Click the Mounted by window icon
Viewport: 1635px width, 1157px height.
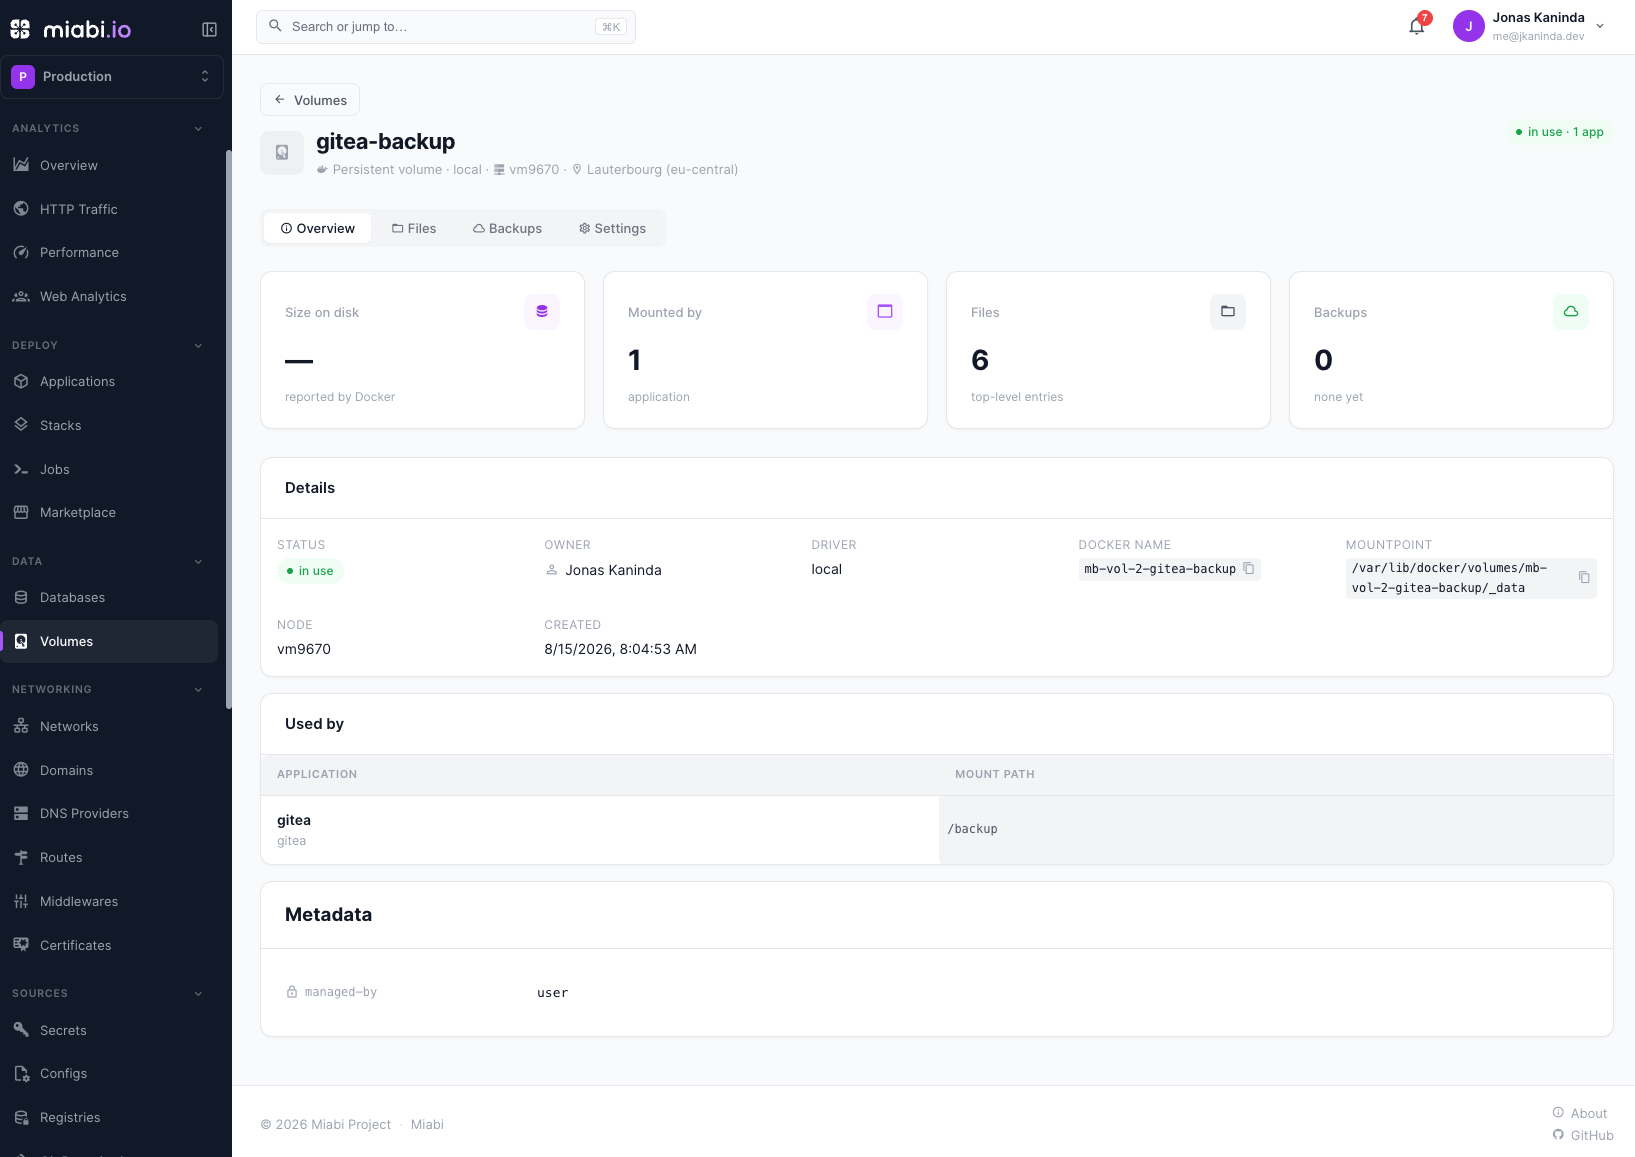pos(884,311)
